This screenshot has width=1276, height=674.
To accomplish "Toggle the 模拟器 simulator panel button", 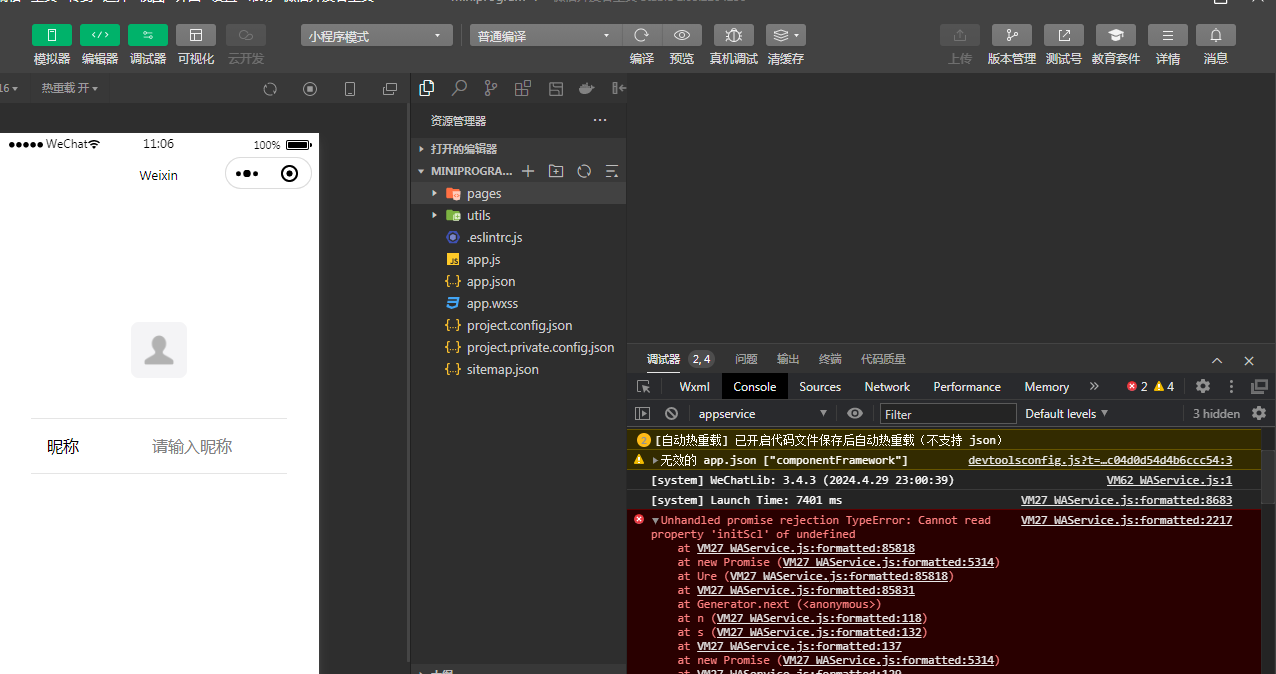I will (52, 35).
